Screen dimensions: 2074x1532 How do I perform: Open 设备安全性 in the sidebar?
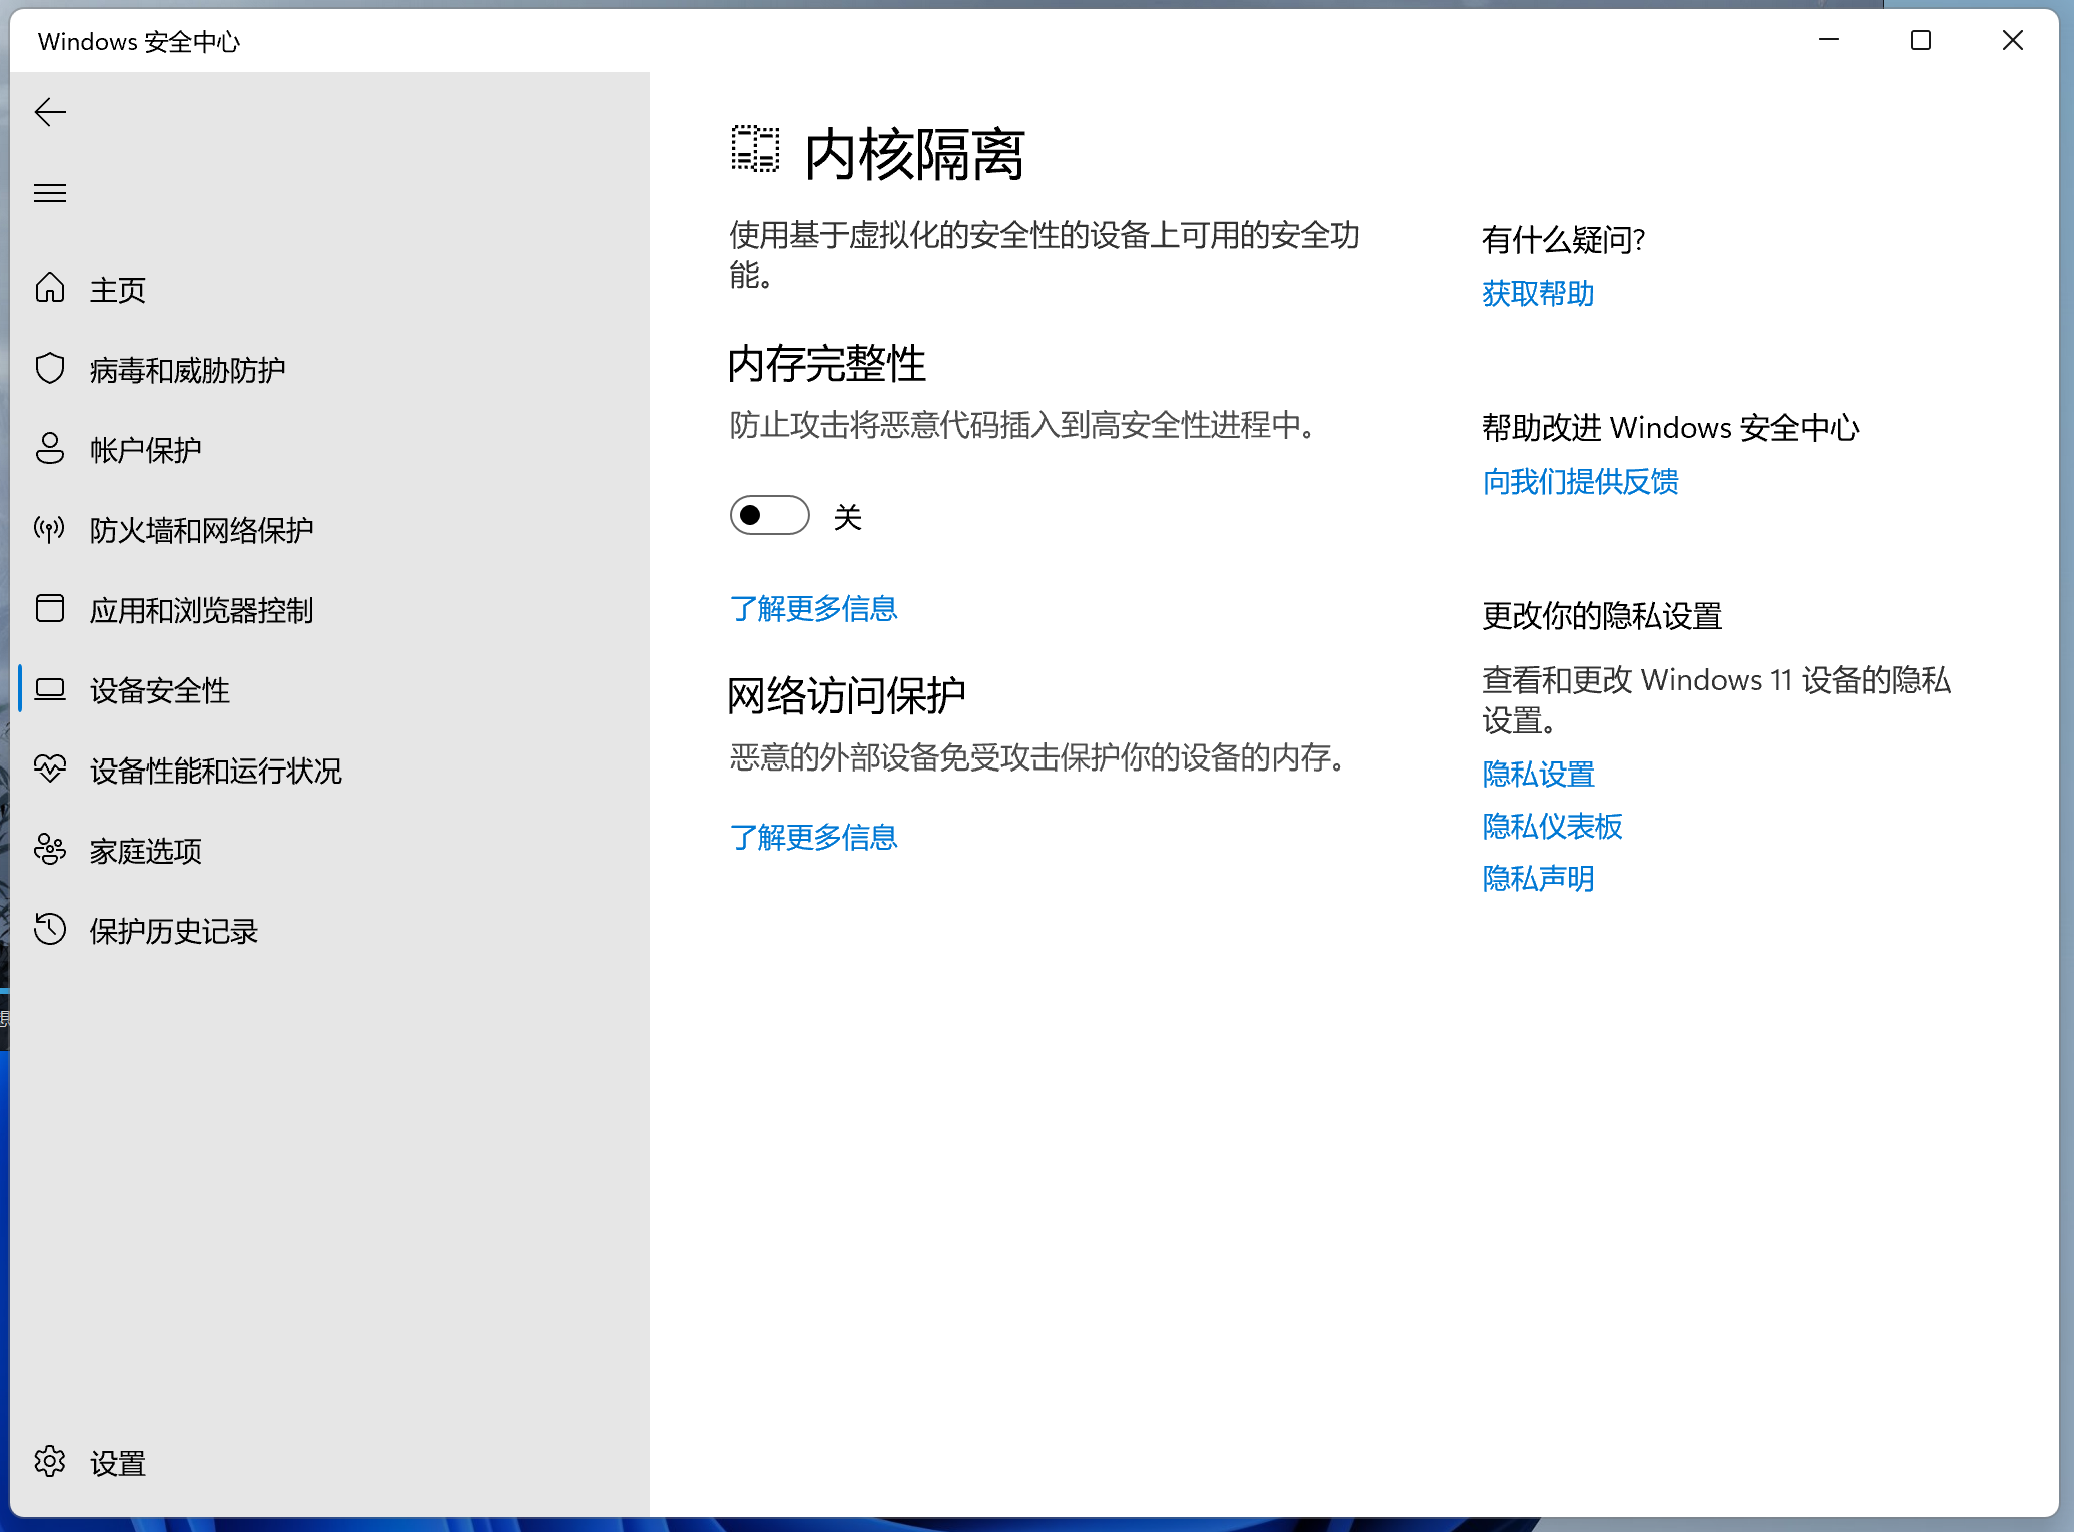coord(330,689)
